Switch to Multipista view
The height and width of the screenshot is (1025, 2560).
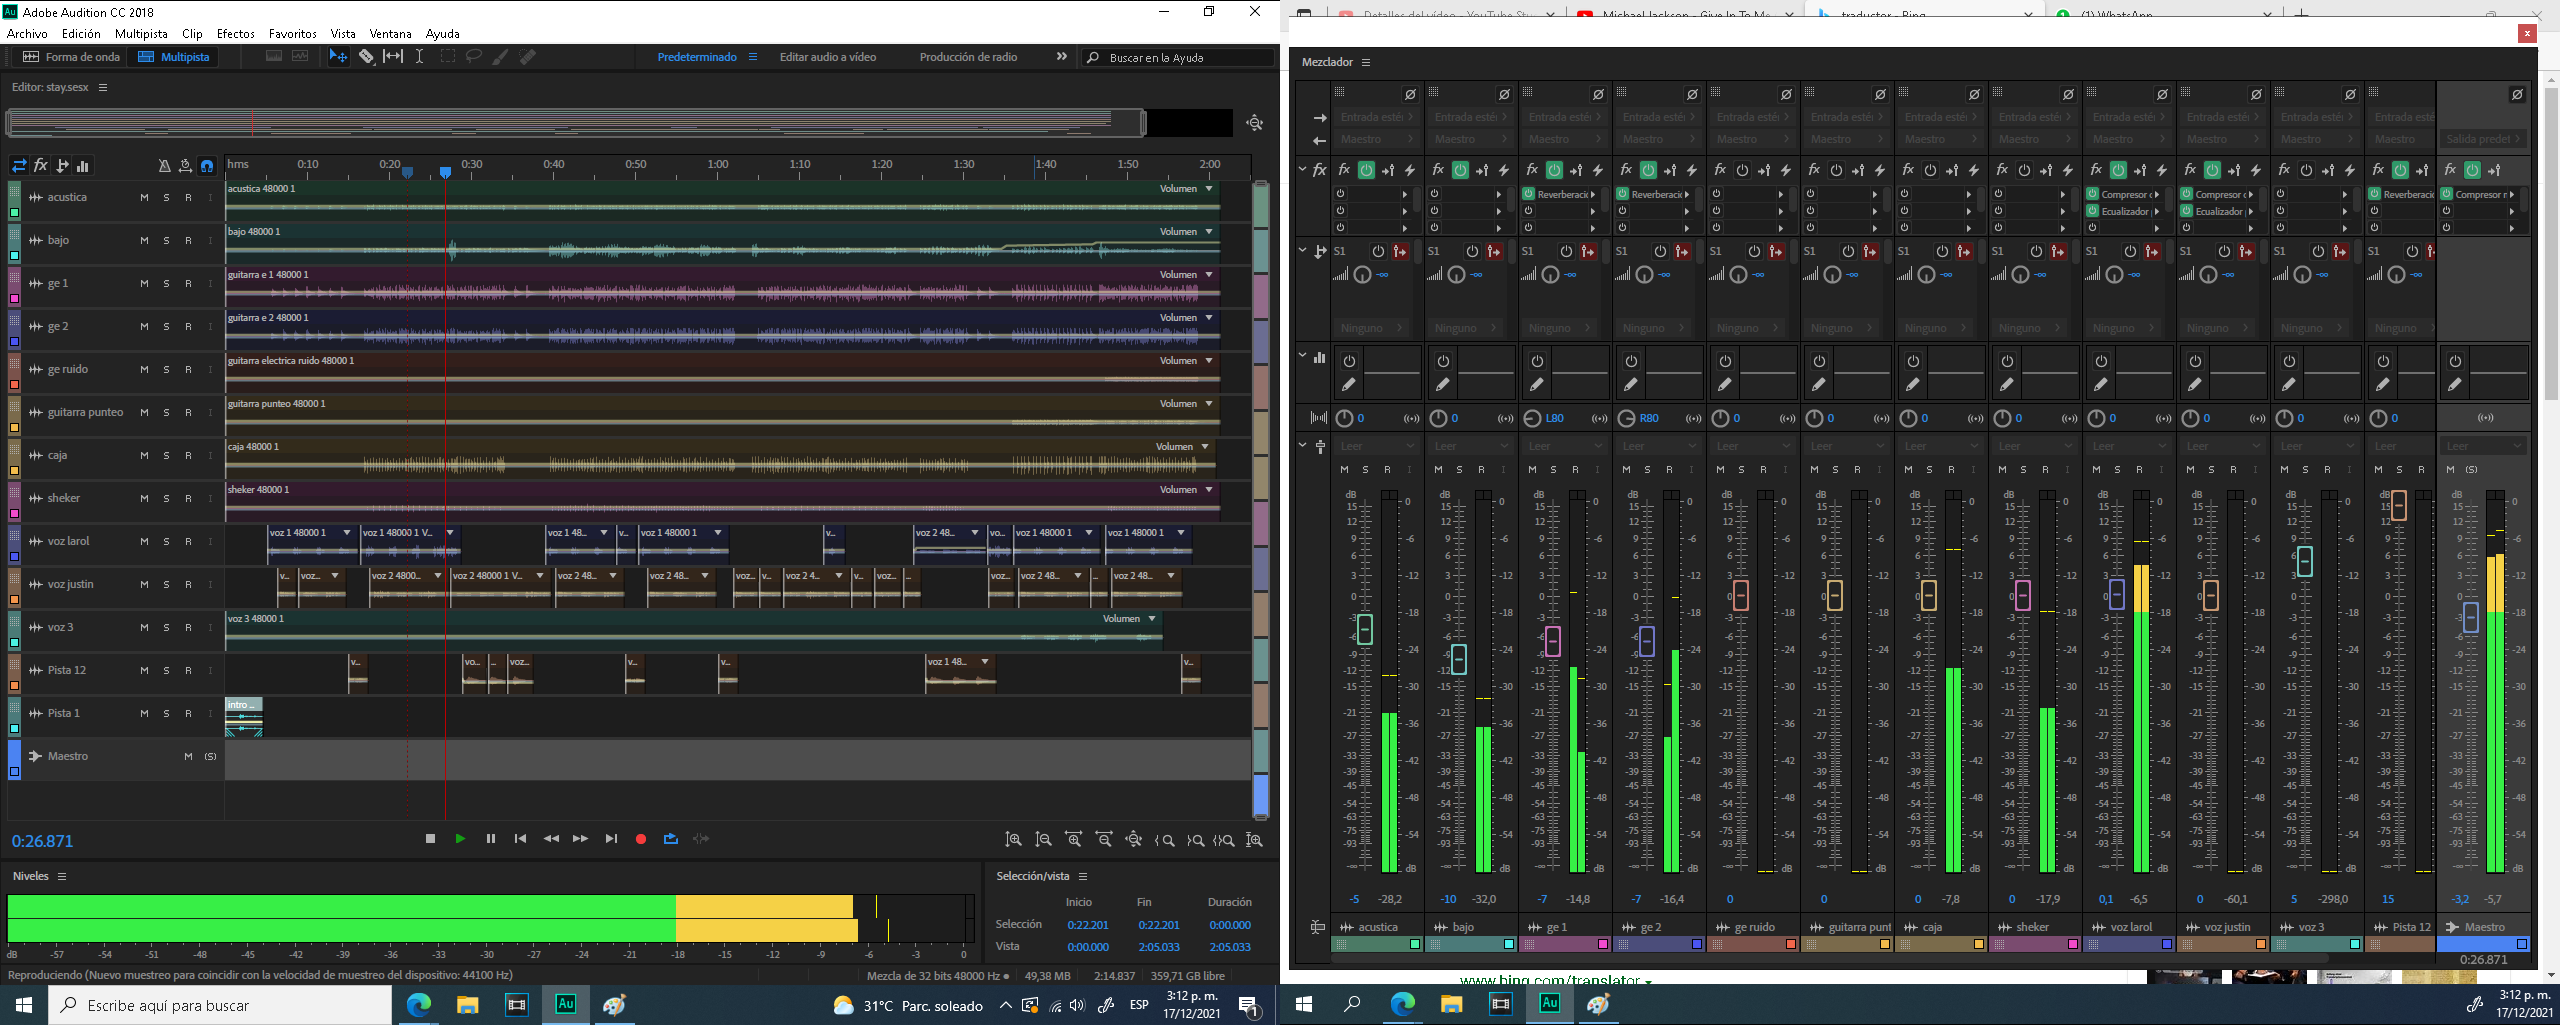pos(174,57)
